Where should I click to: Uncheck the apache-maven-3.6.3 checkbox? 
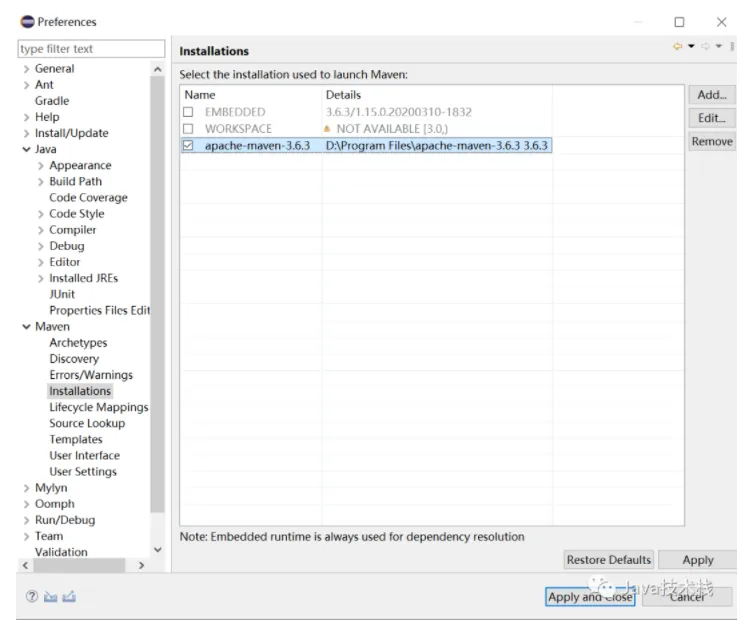click(x=188, y=145)
